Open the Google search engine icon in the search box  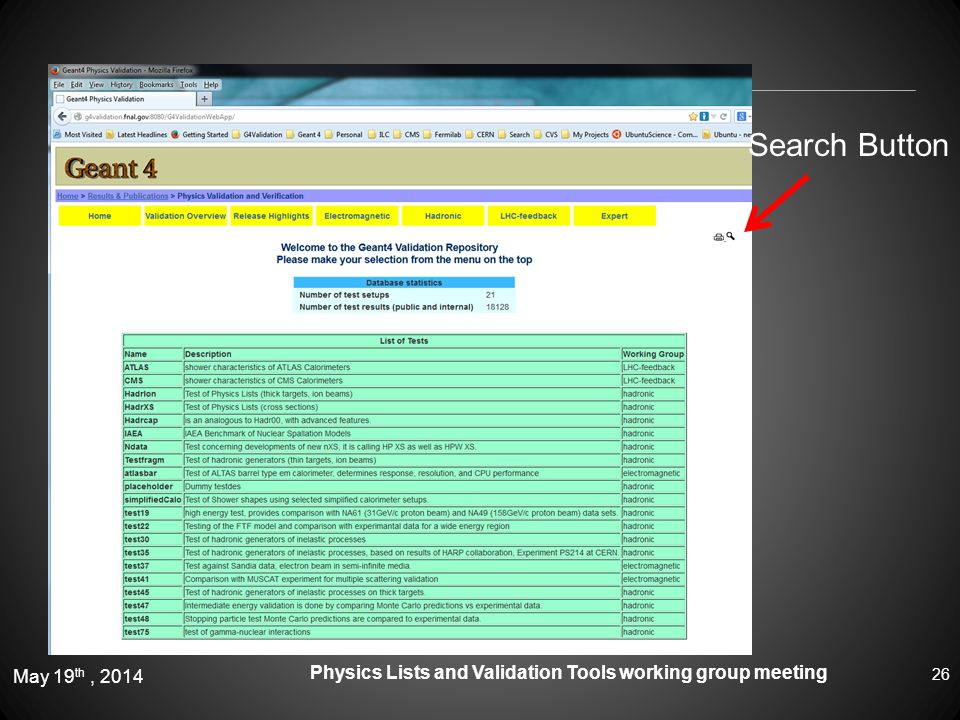coord(741,116)
